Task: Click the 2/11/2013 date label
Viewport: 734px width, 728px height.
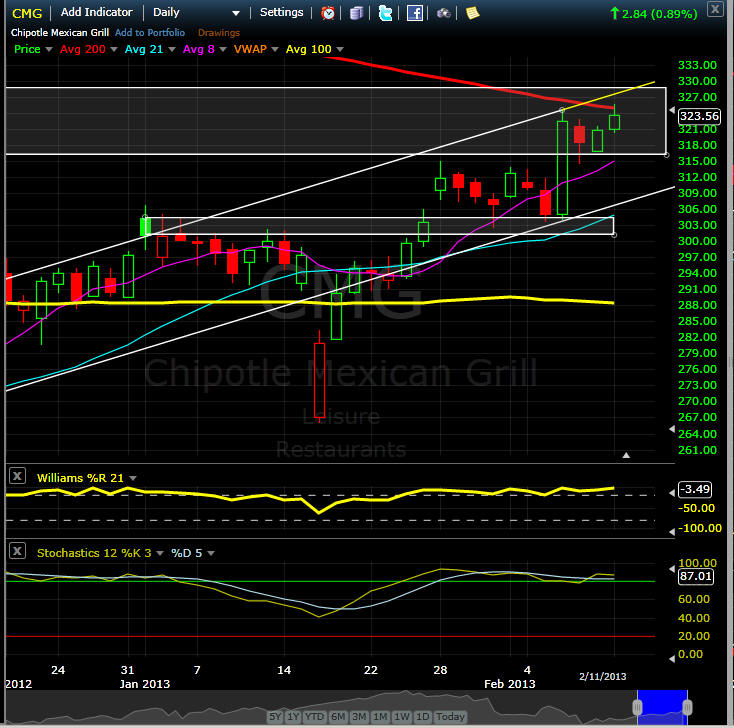Action: tap(602, 677)
